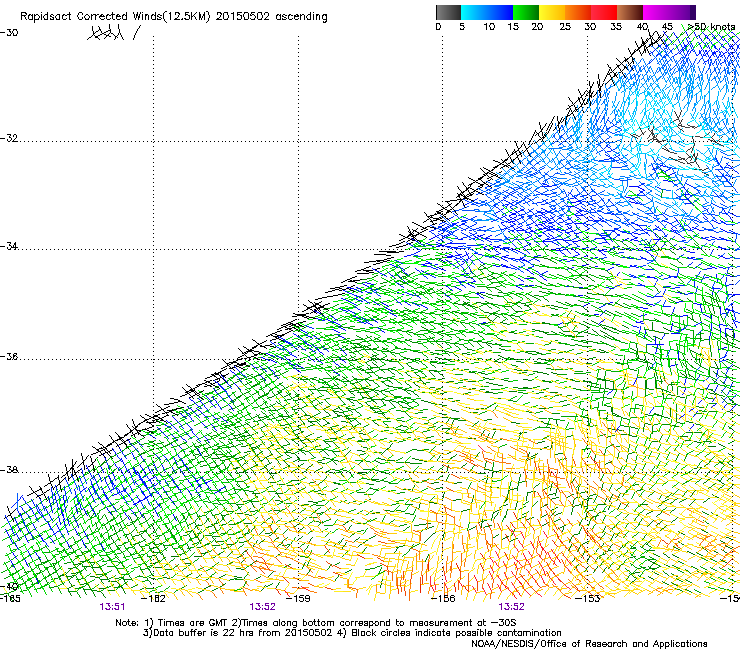The height and width of the screenshot is (650, 740).
Task: Click the yellow 20-25 knots legend segment
Action: (552, 12)
